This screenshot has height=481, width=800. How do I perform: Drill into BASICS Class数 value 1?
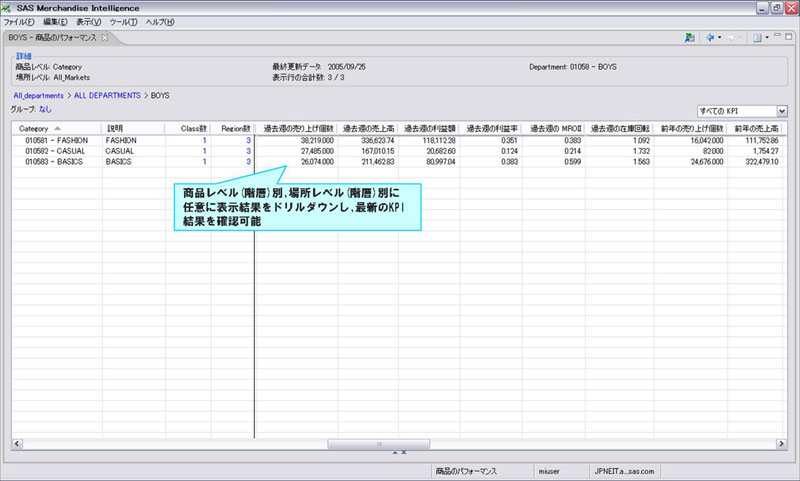click(205, 162)
